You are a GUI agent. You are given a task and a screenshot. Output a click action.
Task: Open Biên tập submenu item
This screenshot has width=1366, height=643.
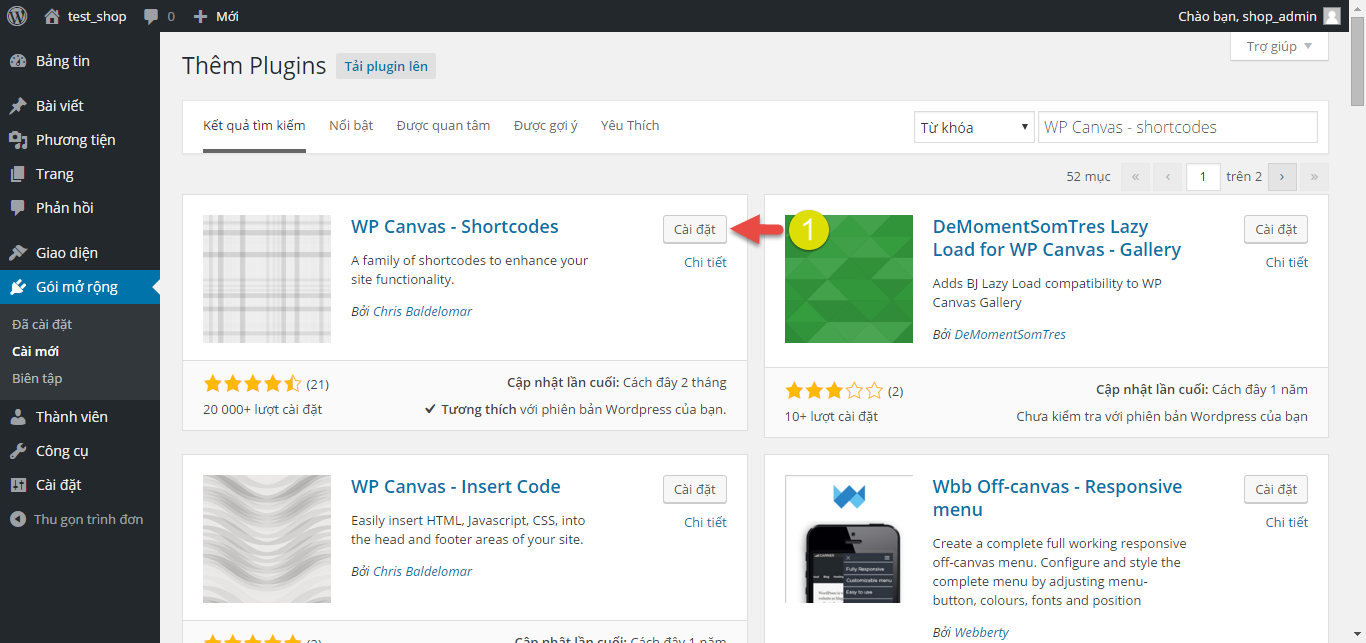pos(37,378)
